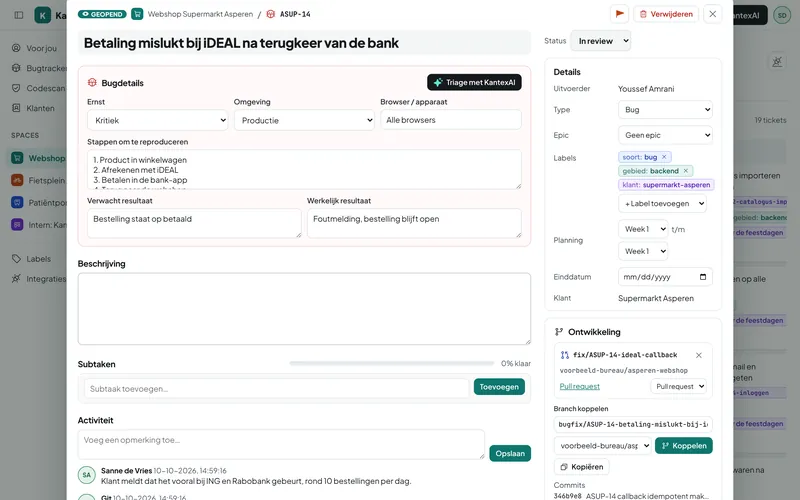800x500 pixels.
Task: Open the Ernst dropdown Kritiek
Action: [x=158, y=120]
